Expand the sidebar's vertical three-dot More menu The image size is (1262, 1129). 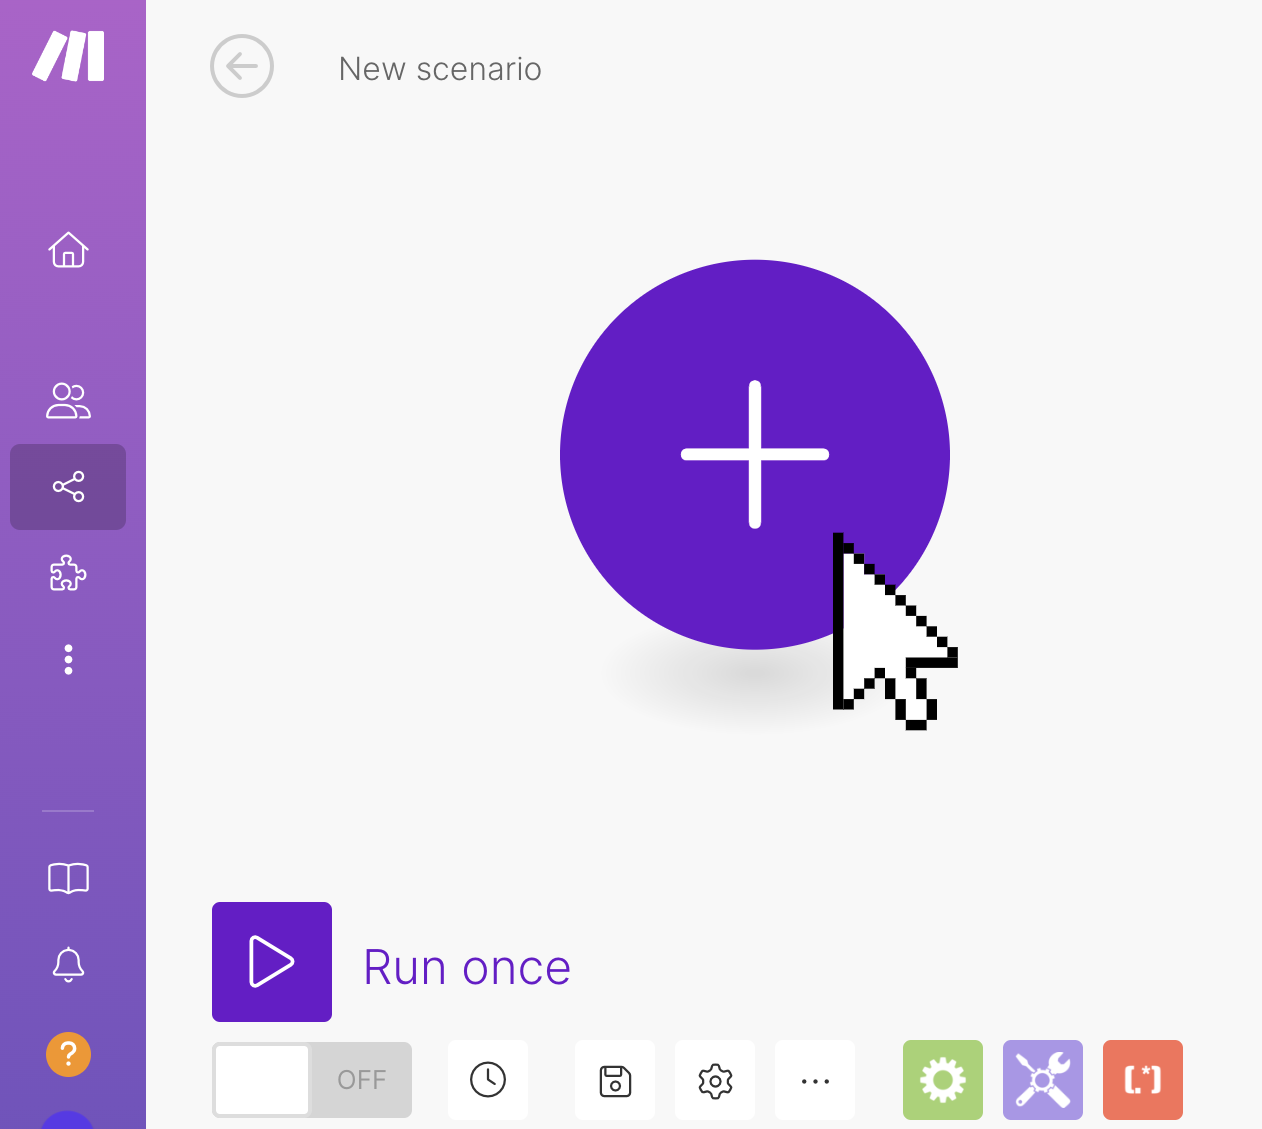68,660
